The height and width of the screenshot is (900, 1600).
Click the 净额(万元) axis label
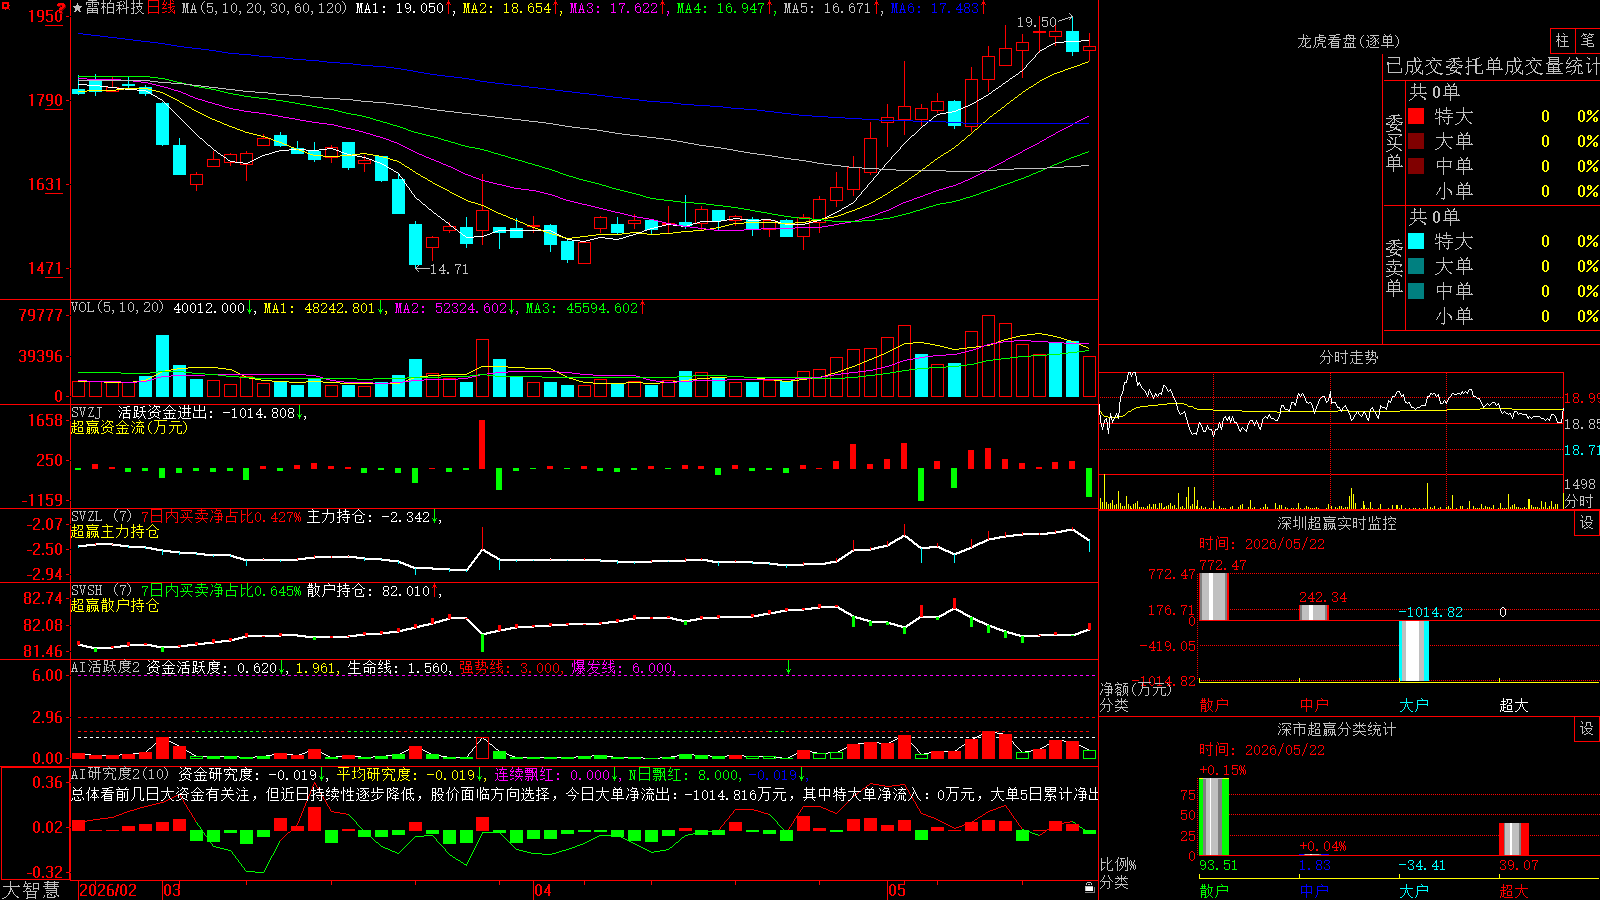(1135, 689)
